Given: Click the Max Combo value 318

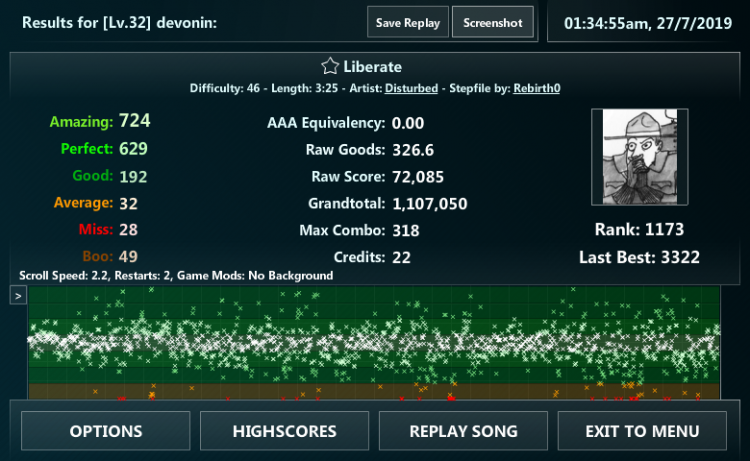Looking at the screenshot, I should [x=406, y=230].
